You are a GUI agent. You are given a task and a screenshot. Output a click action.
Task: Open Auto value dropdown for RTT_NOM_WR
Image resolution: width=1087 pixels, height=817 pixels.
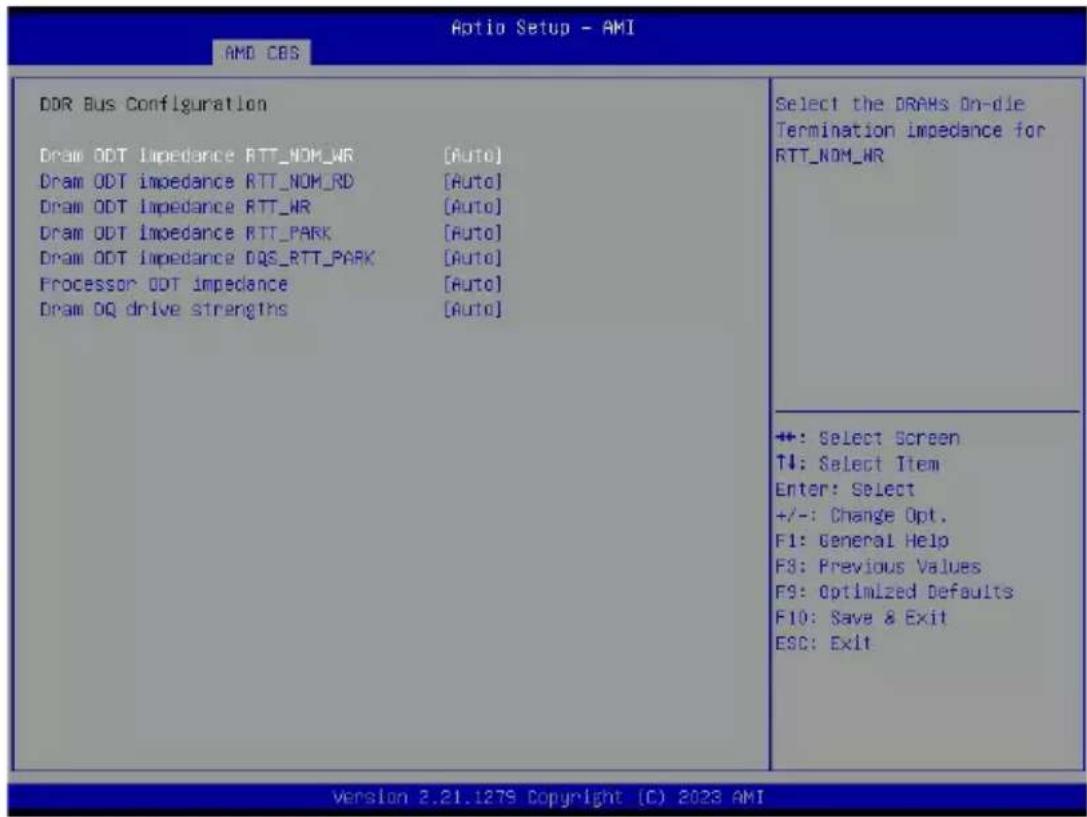[x=472, y=155]
